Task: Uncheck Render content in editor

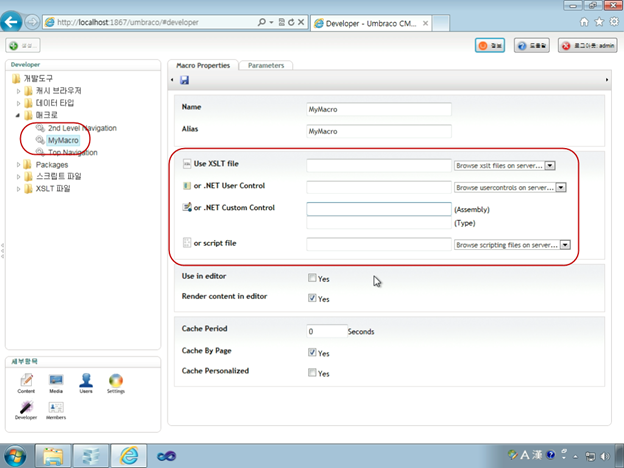Action: (312, 298)
